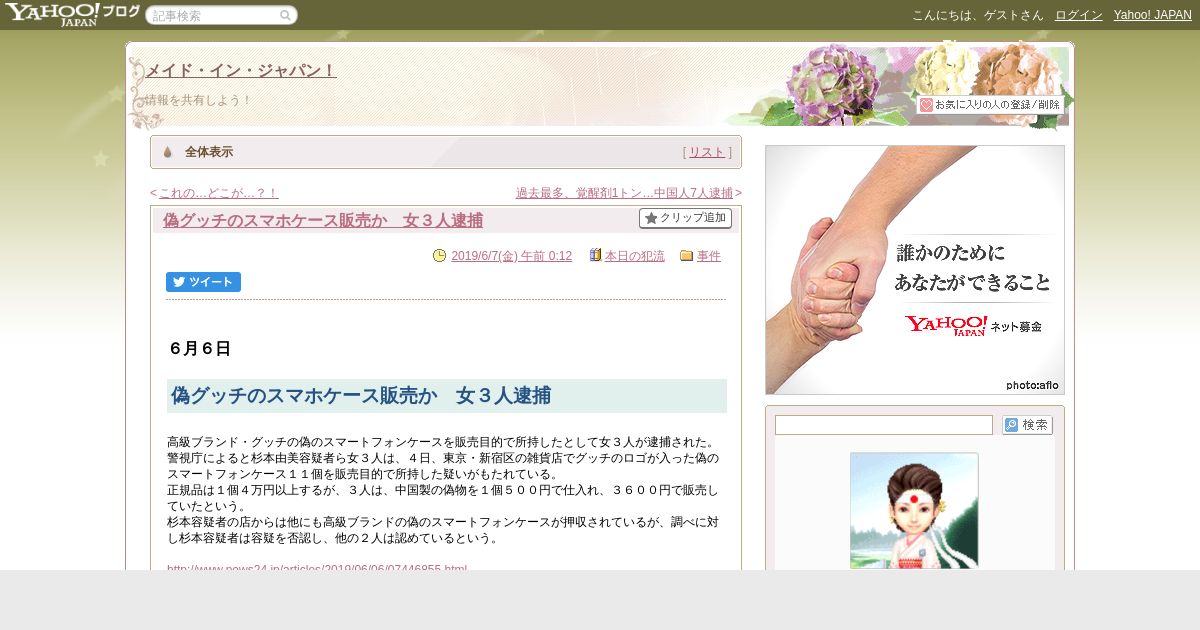Screen dimensions: 1200x630
Task: Open the 本日の犯流 category link
Action: [x=635, y=256]
